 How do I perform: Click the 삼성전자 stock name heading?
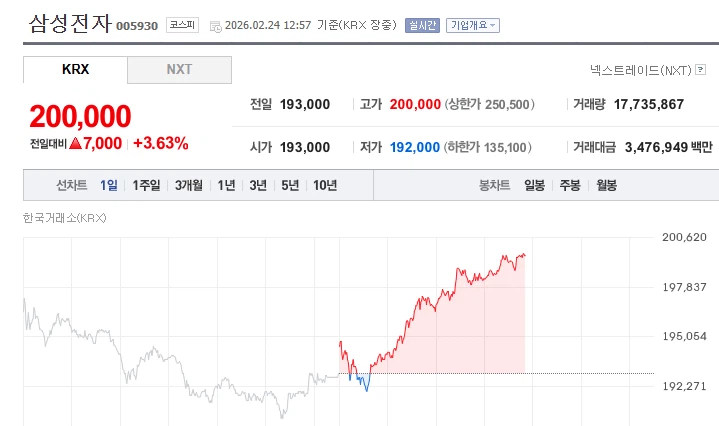click(x=69, y=23)
